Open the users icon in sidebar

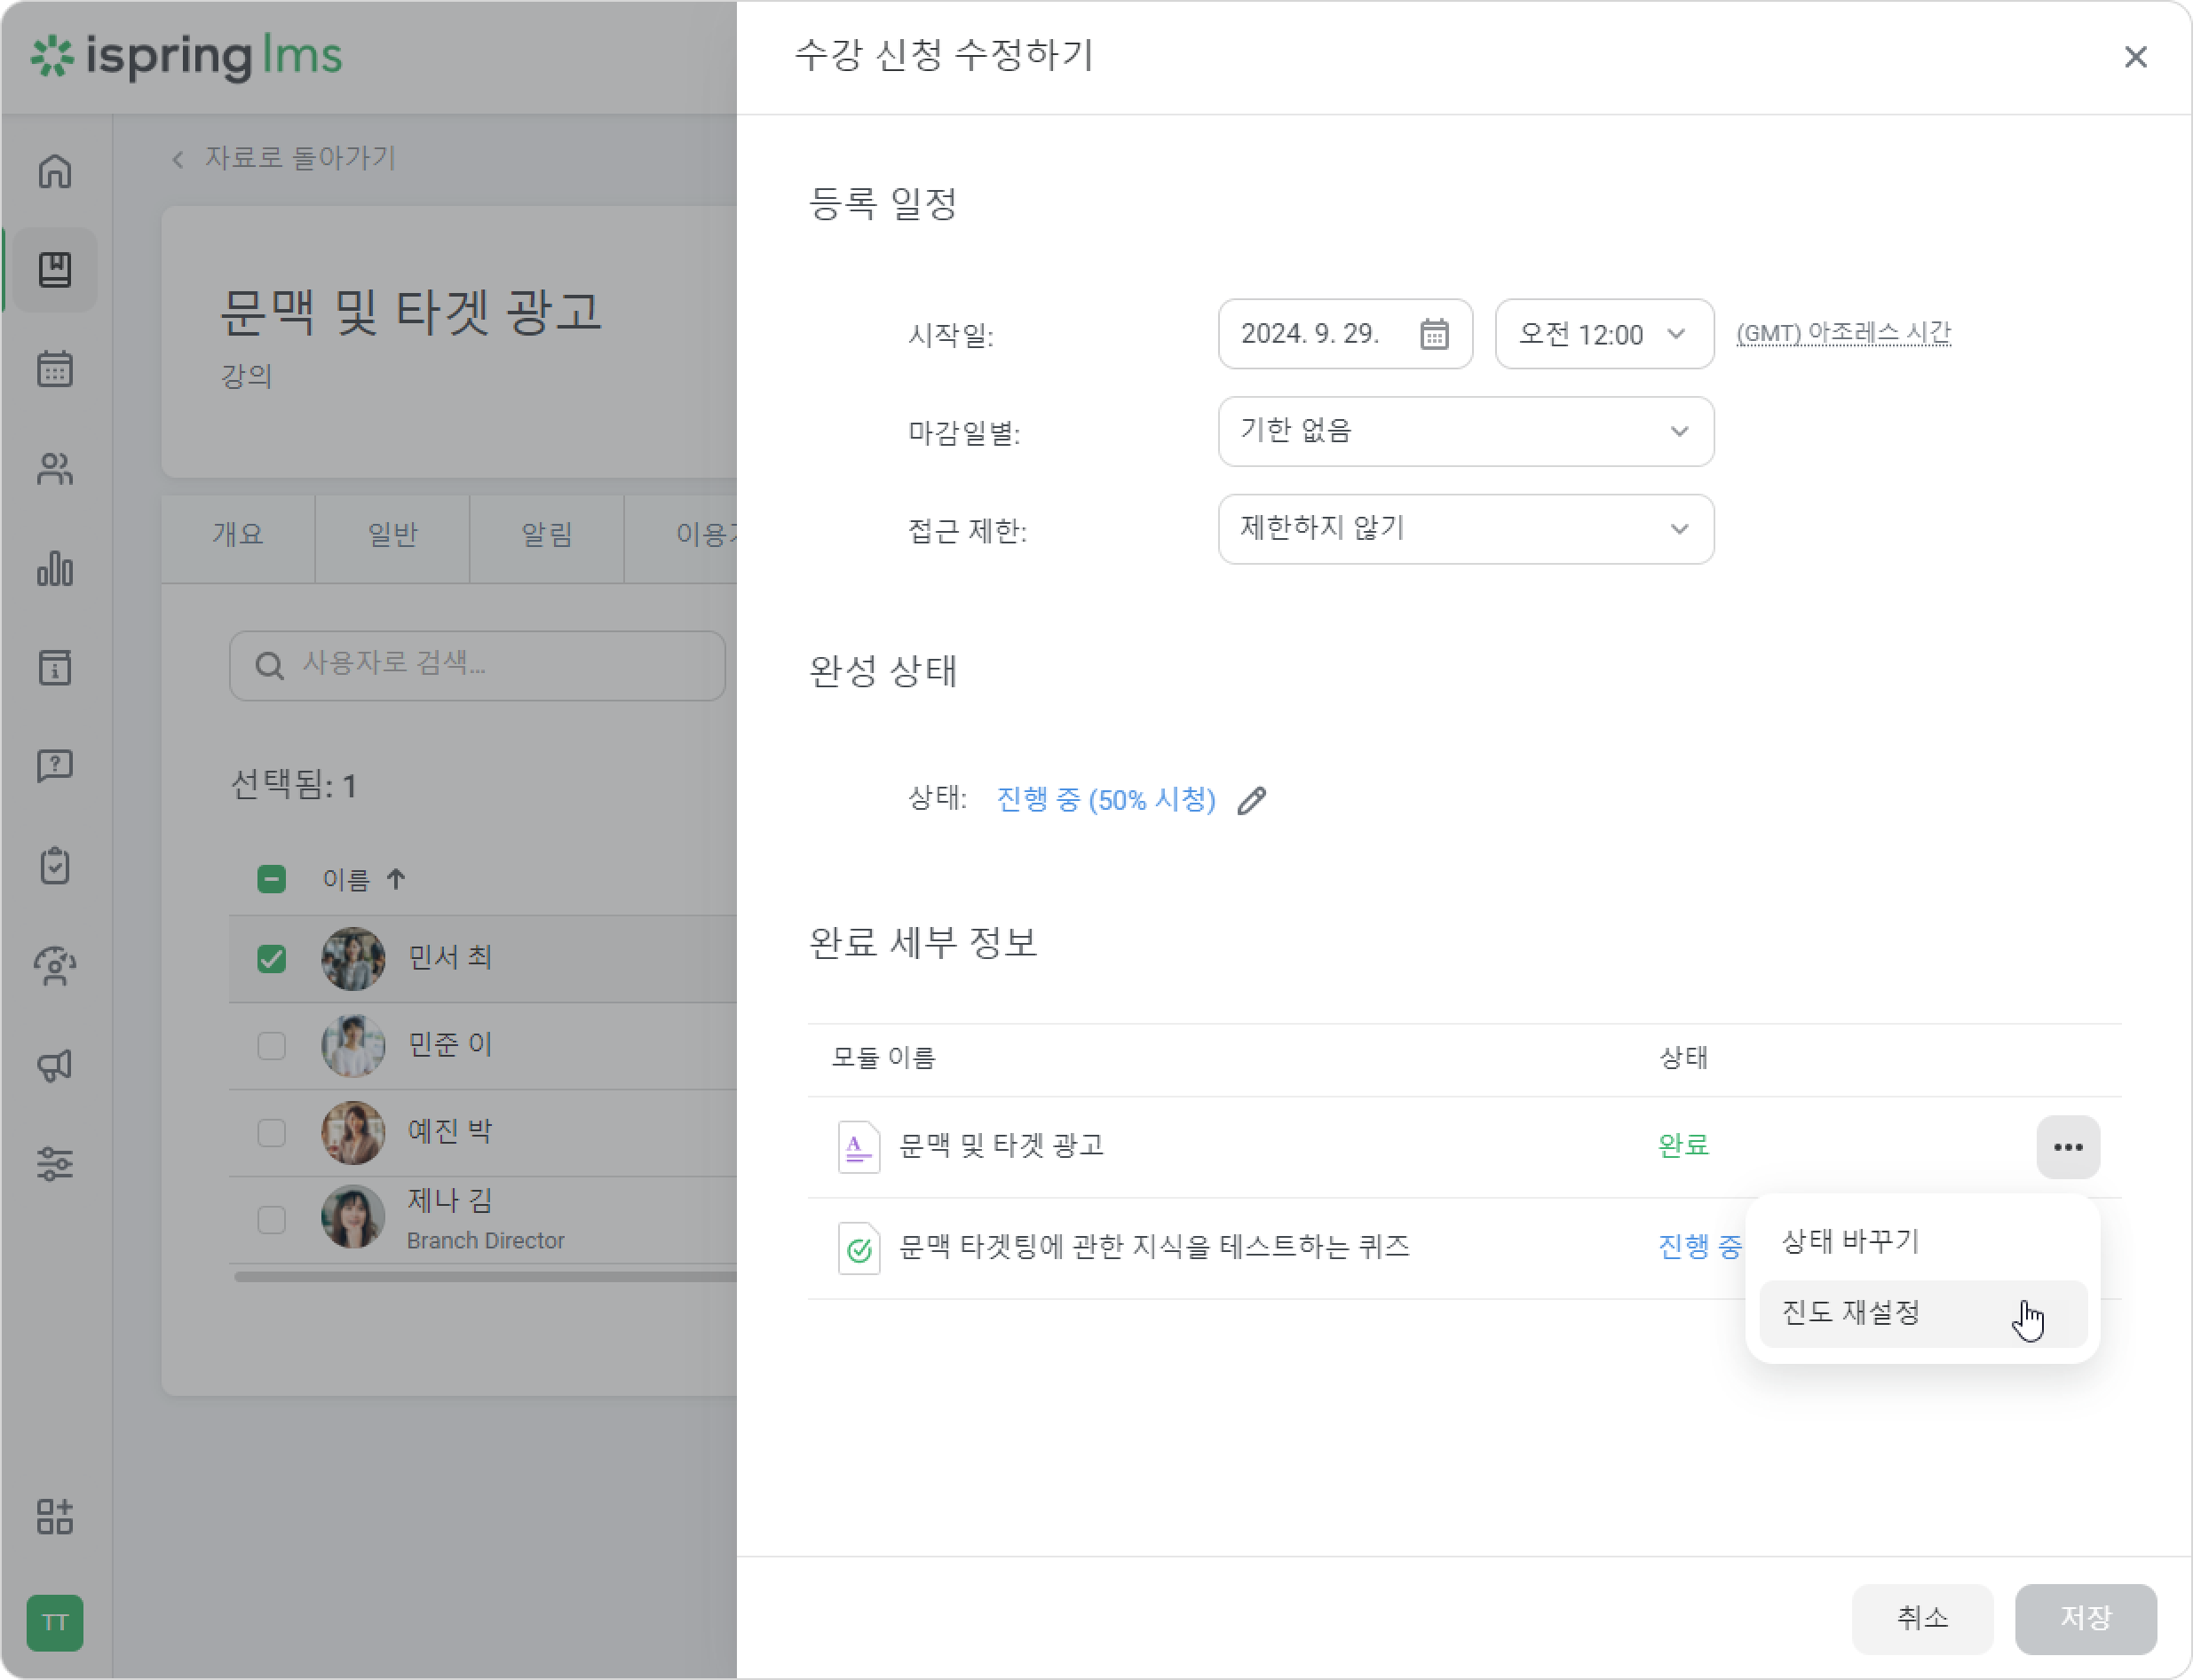(x=55, y=468)
